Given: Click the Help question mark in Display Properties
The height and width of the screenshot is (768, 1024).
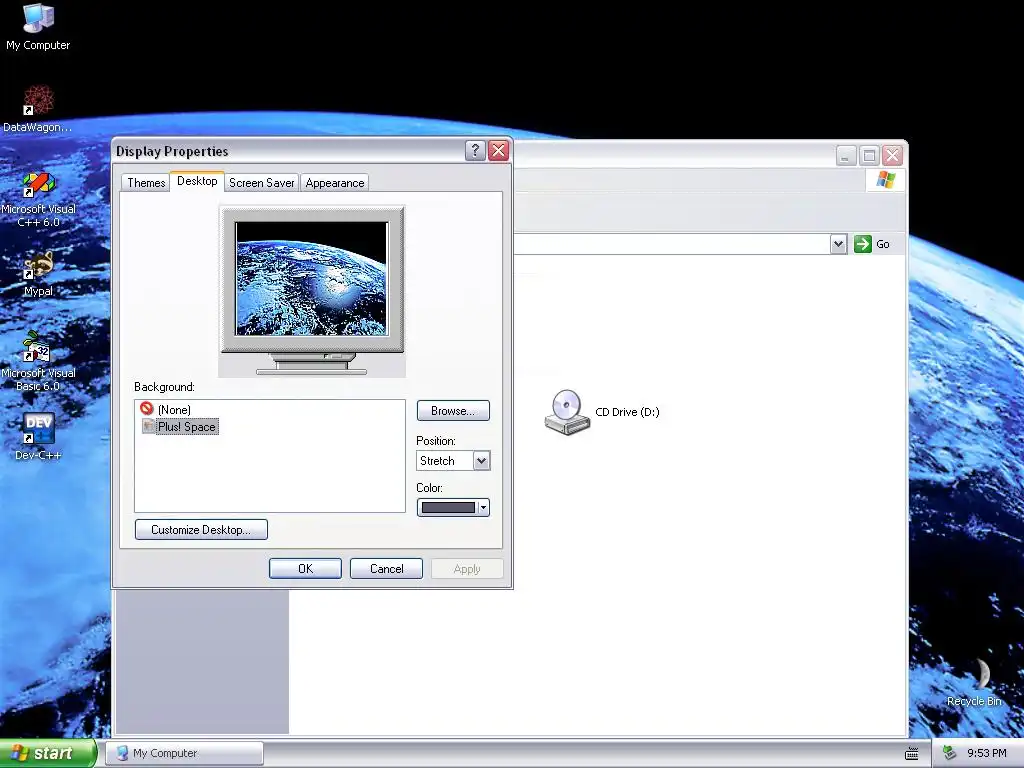Looking at the screenshot, I should coord(475,151).
